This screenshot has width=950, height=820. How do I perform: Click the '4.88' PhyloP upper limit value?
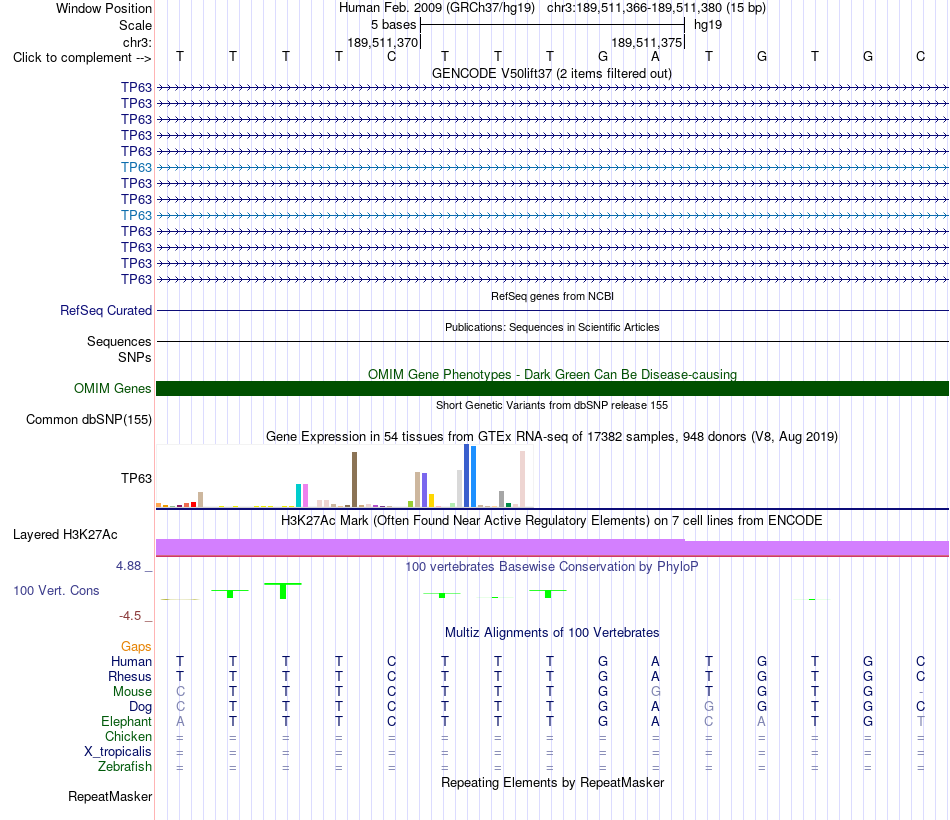pyautogui.click(x=128, y=565)
